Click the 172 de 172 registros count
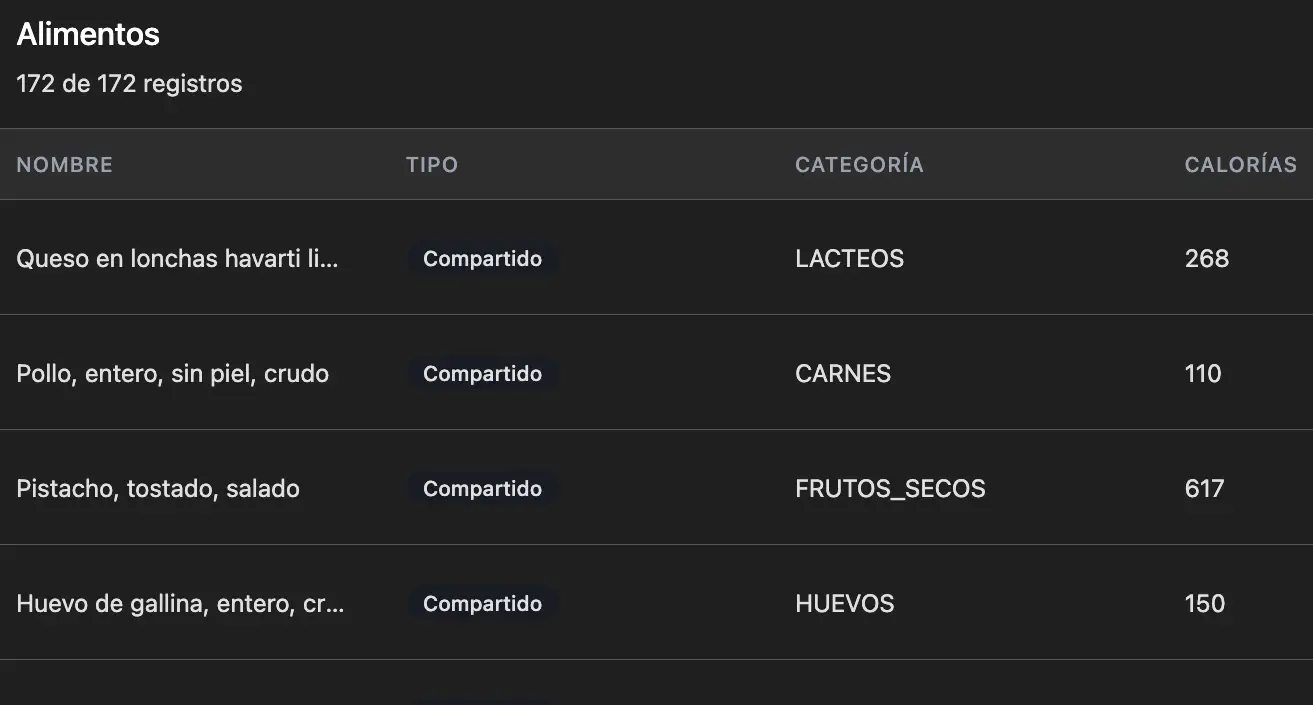 (129, 84)
